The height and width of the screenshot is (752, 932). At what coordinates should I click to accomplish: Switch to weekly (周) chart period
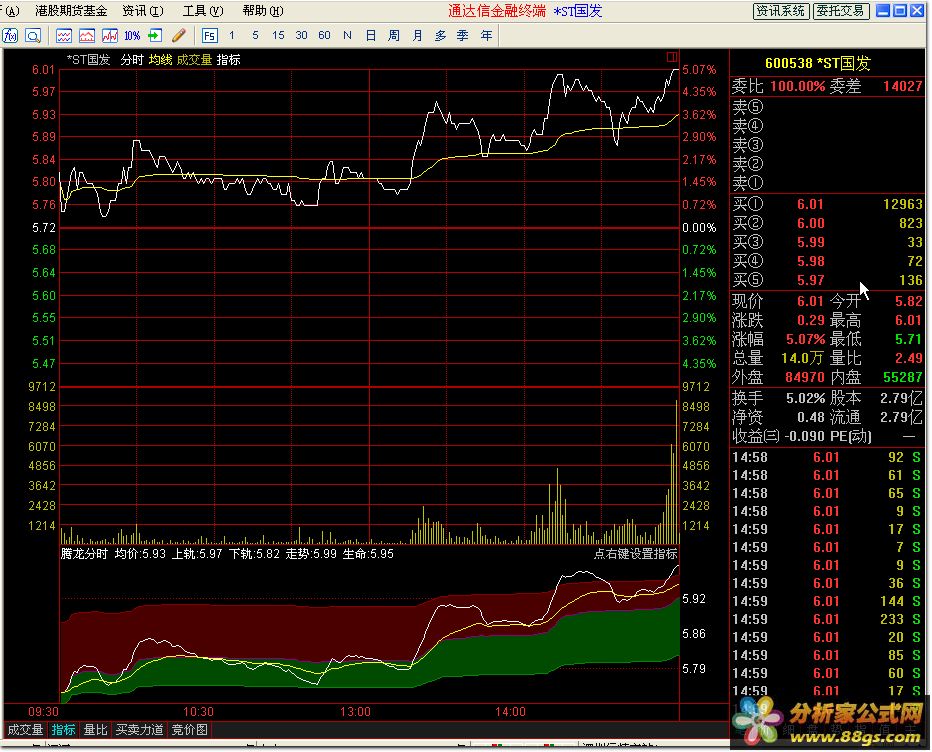pyautogui.click(x=393, y=36)
